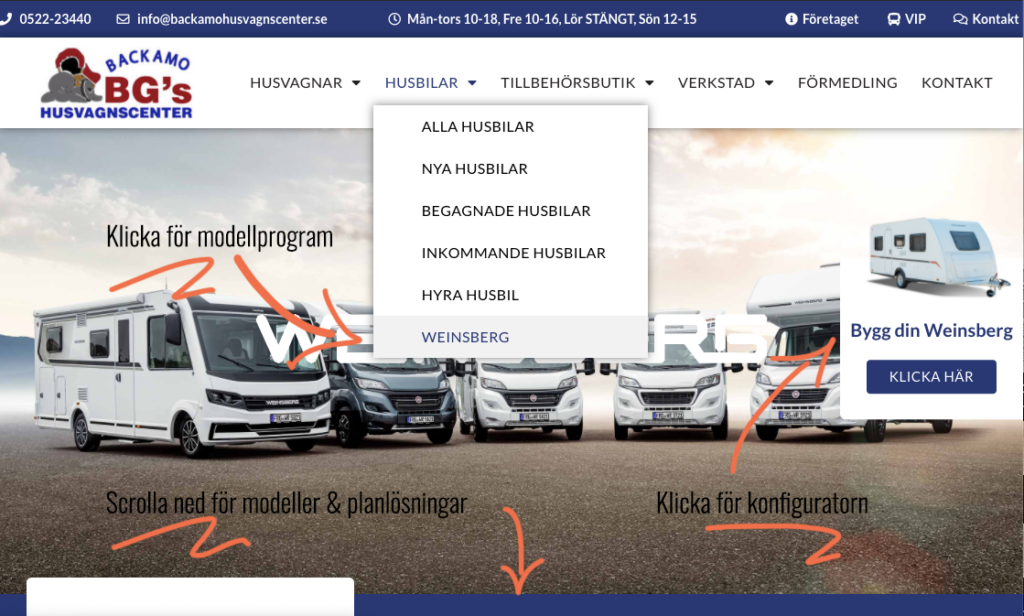Open the Husvagnar menu
The height and width of the screenshot is (616, 1024).
(x=296, y=83)
